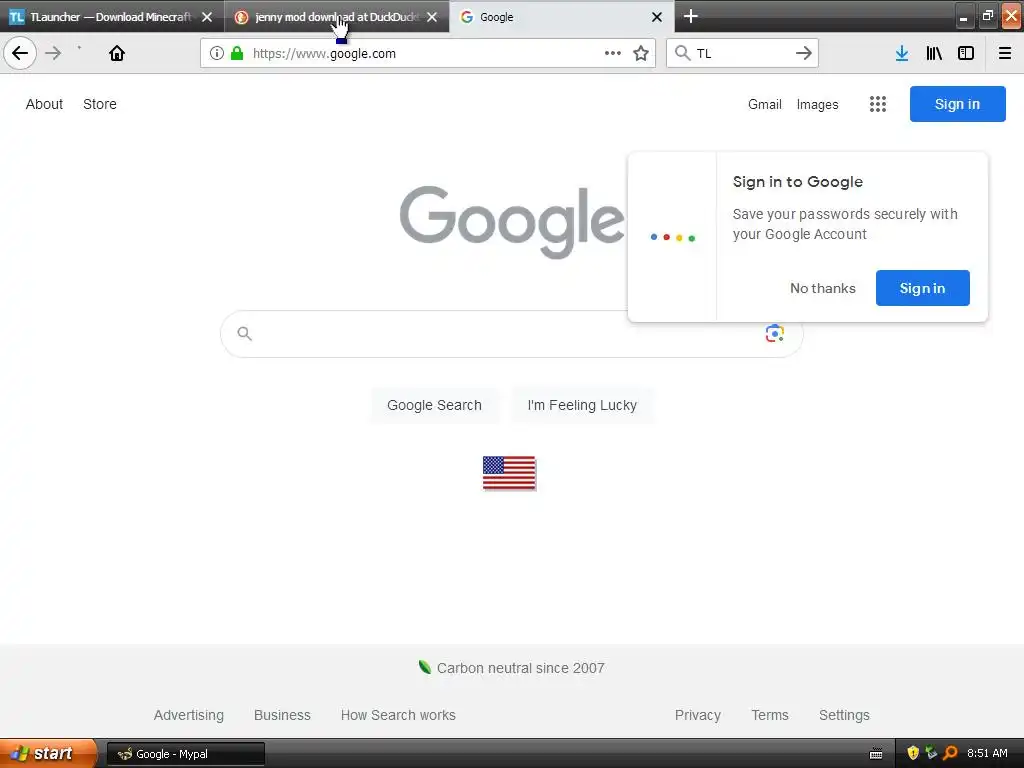The height and width of the screenshot is (768, 1024).
Task: Open the Terms footer link
Action: click(770, 715)
